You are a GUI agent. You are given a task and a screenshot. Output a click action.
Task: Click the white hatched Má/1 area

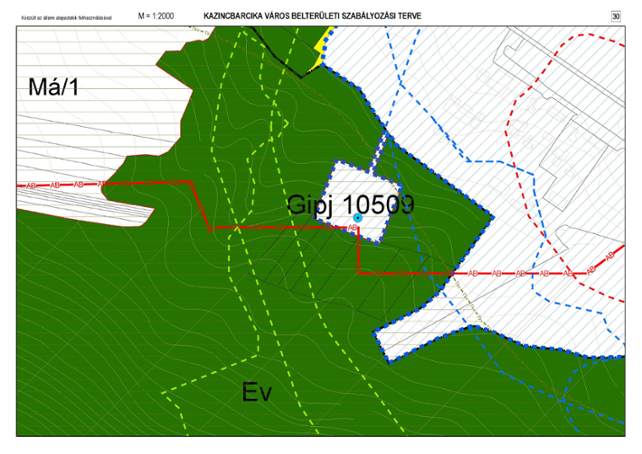90,135
